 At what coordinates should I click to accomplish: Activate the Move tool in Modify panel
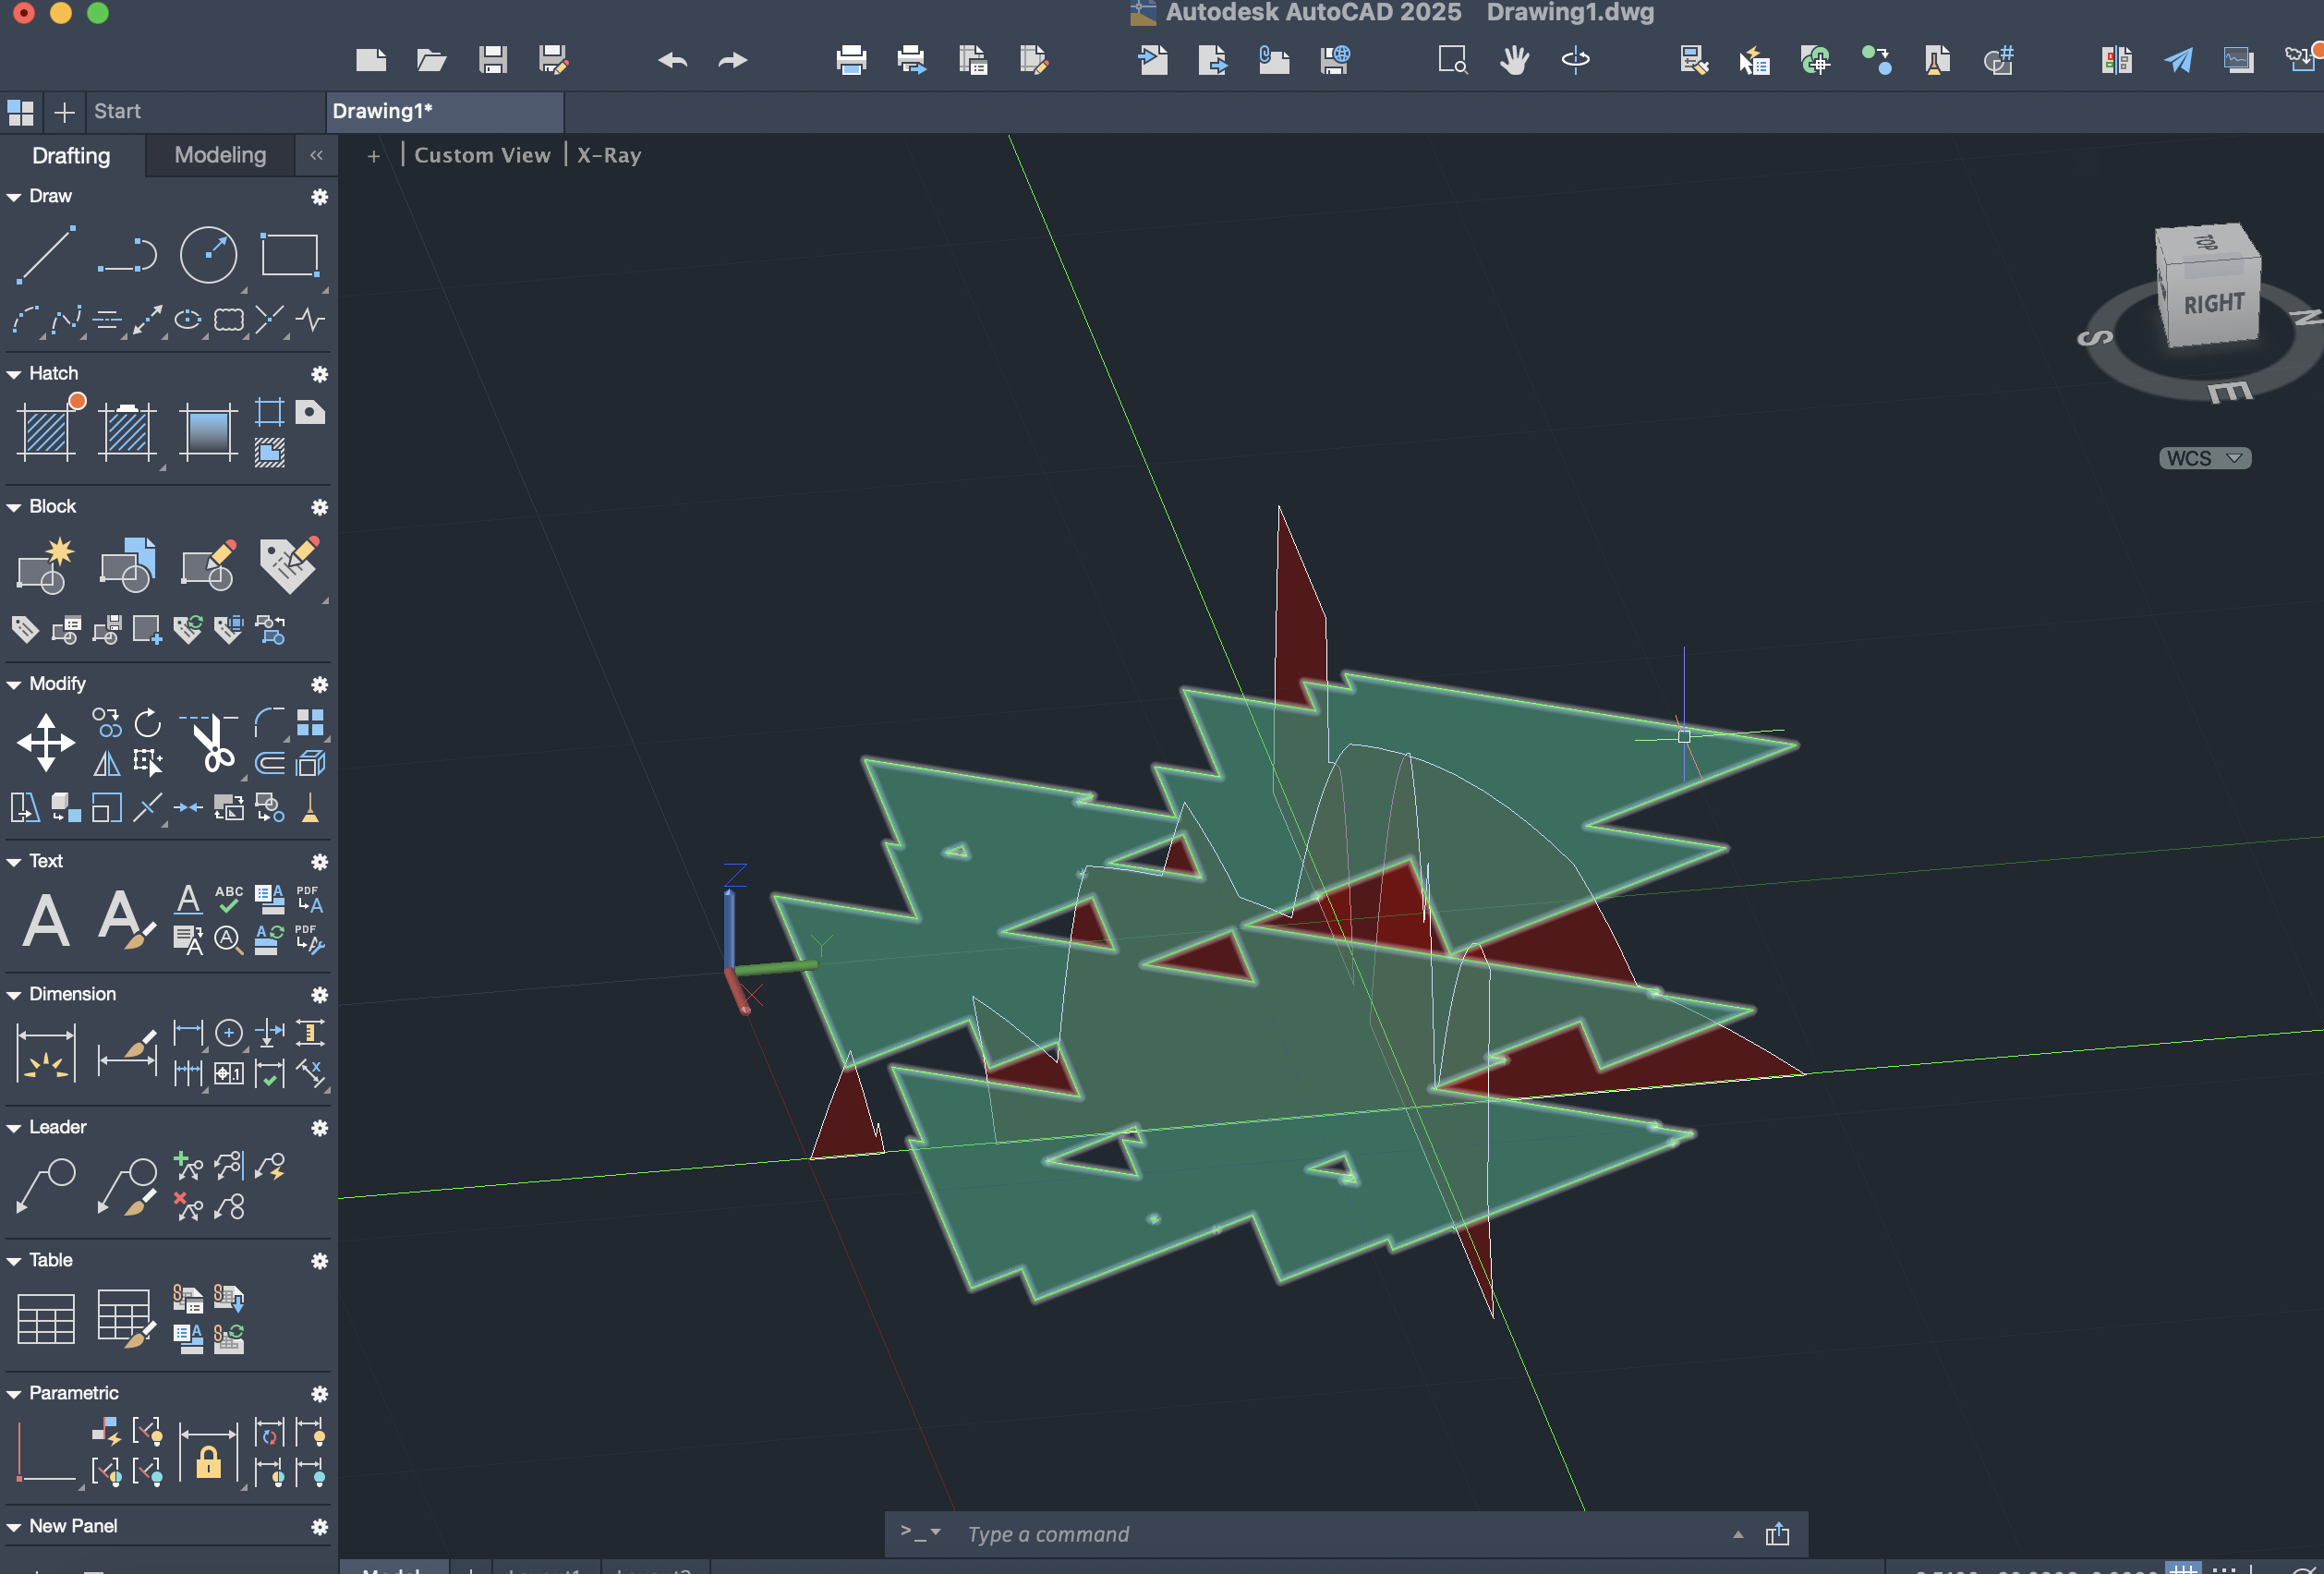[x=45, y=742]
